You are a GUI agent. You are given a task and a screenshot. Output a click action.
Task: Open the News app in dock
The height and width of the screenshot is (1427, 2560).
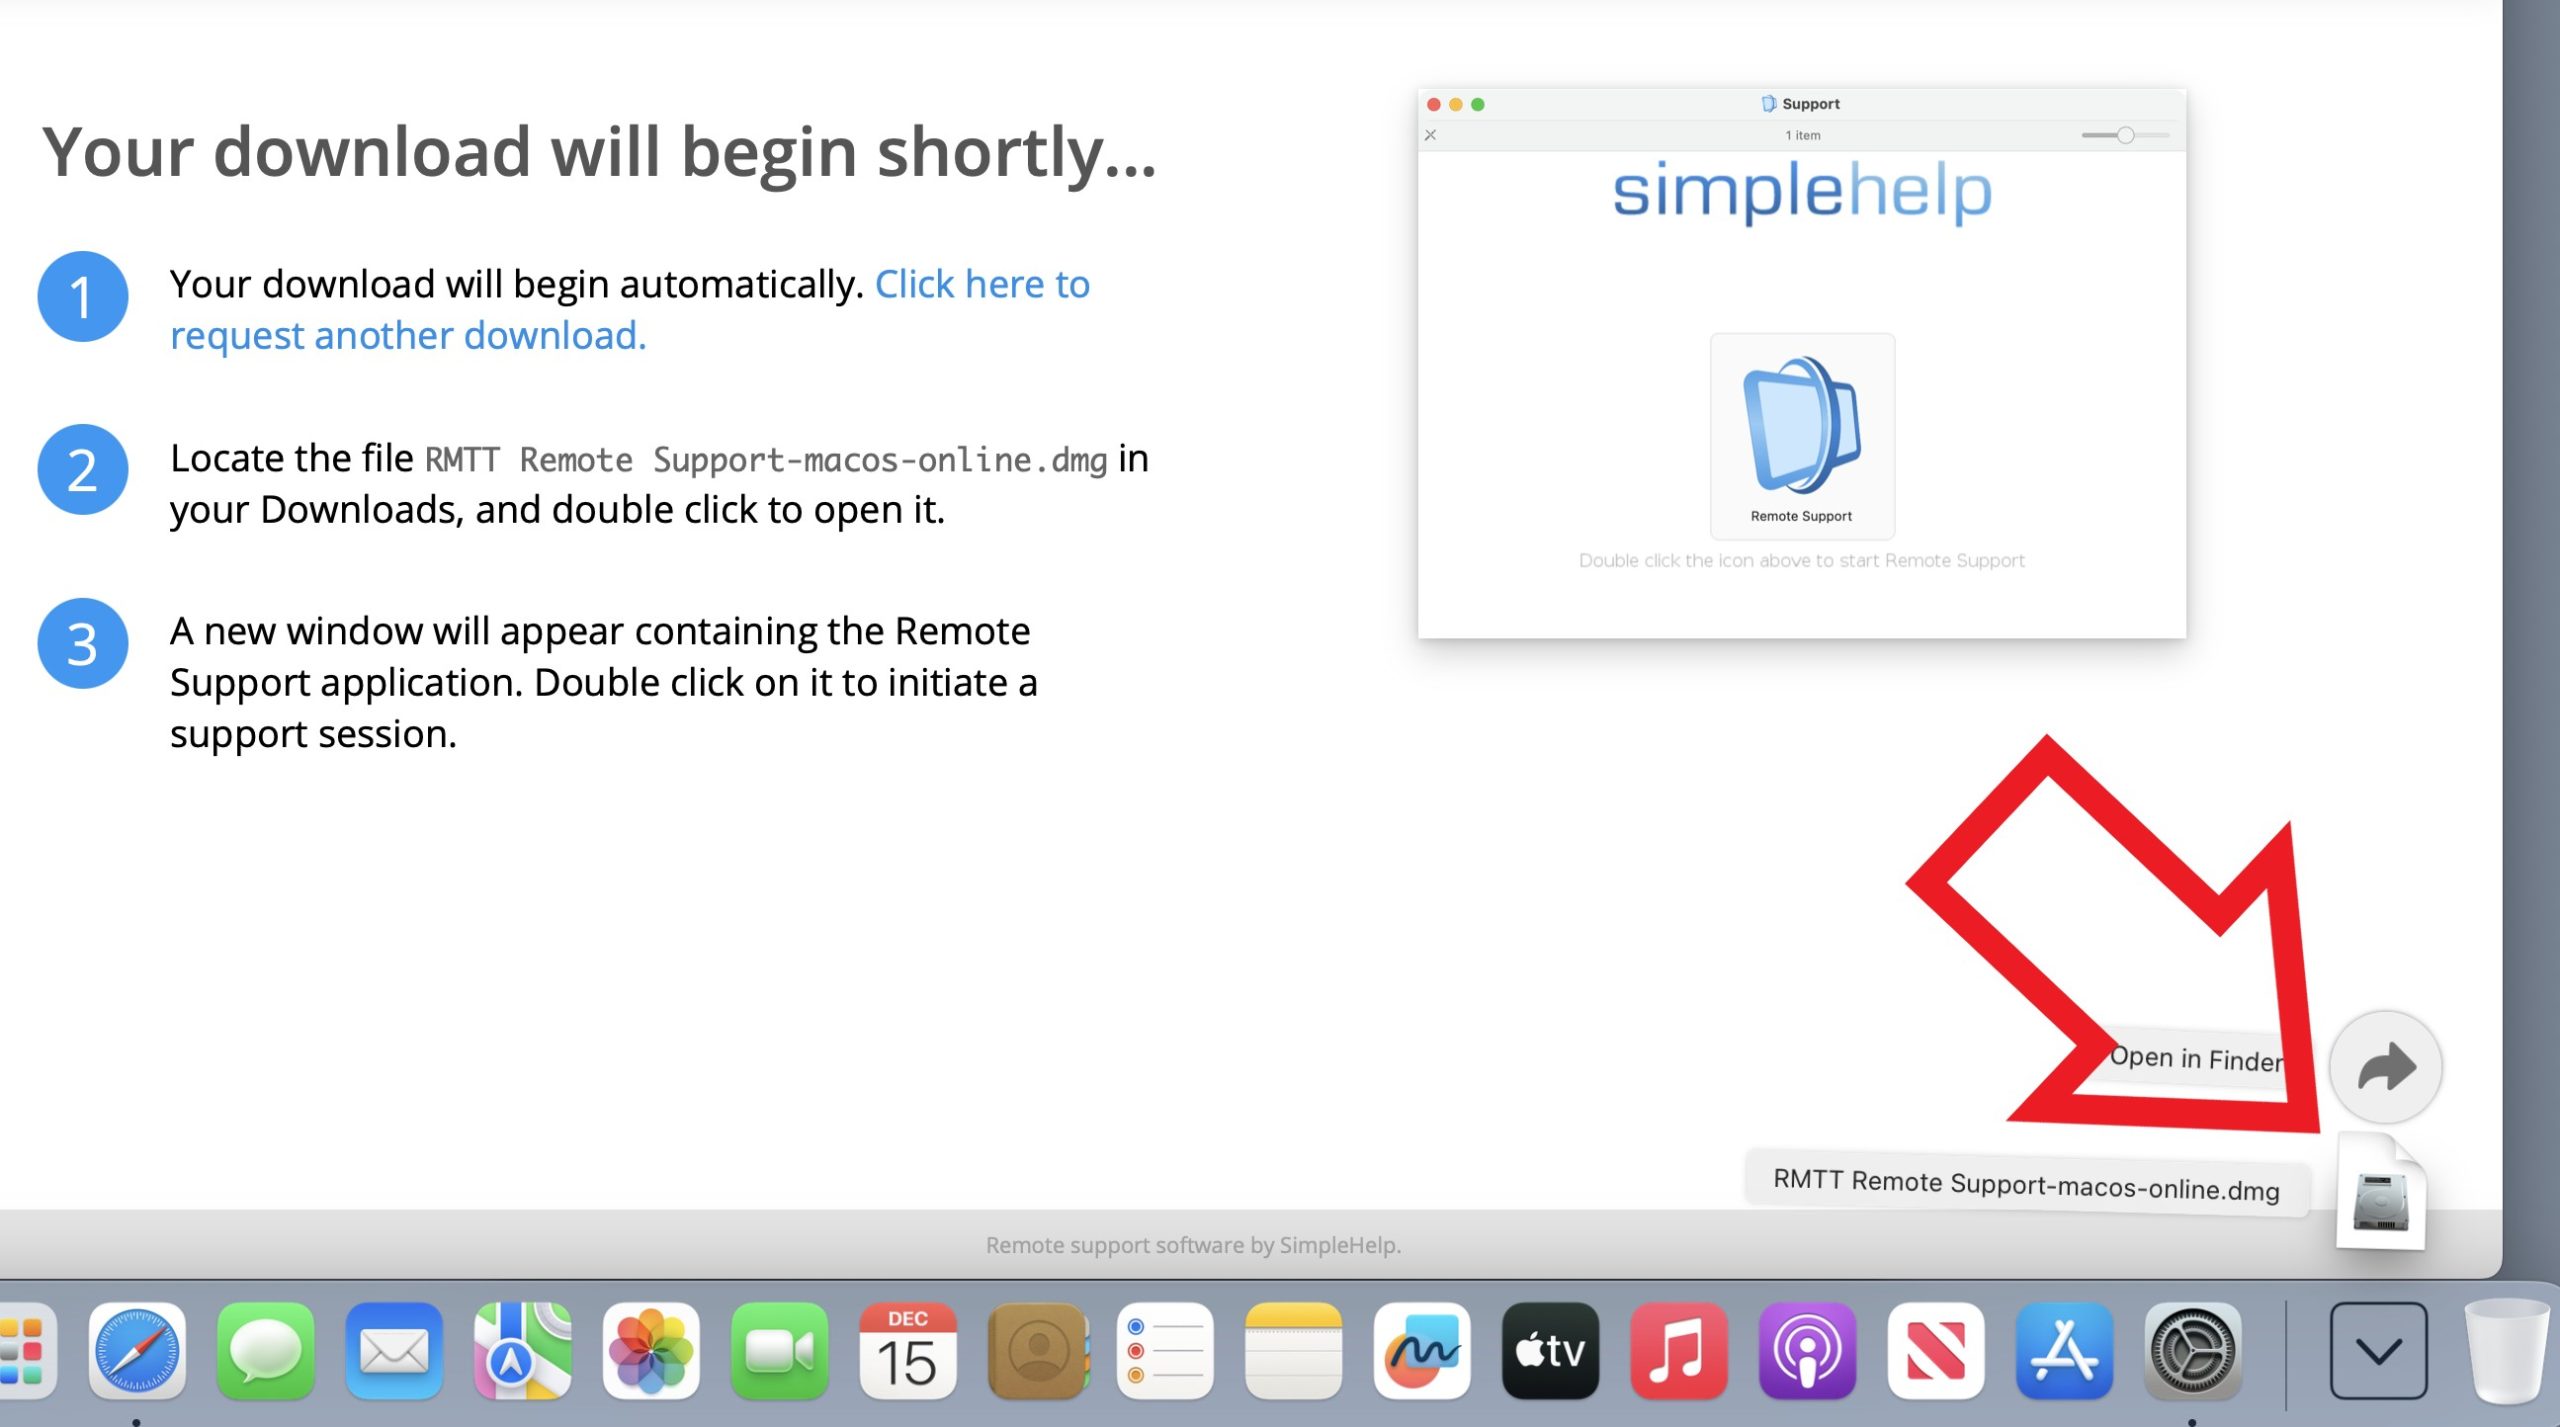(1936, 1351)
